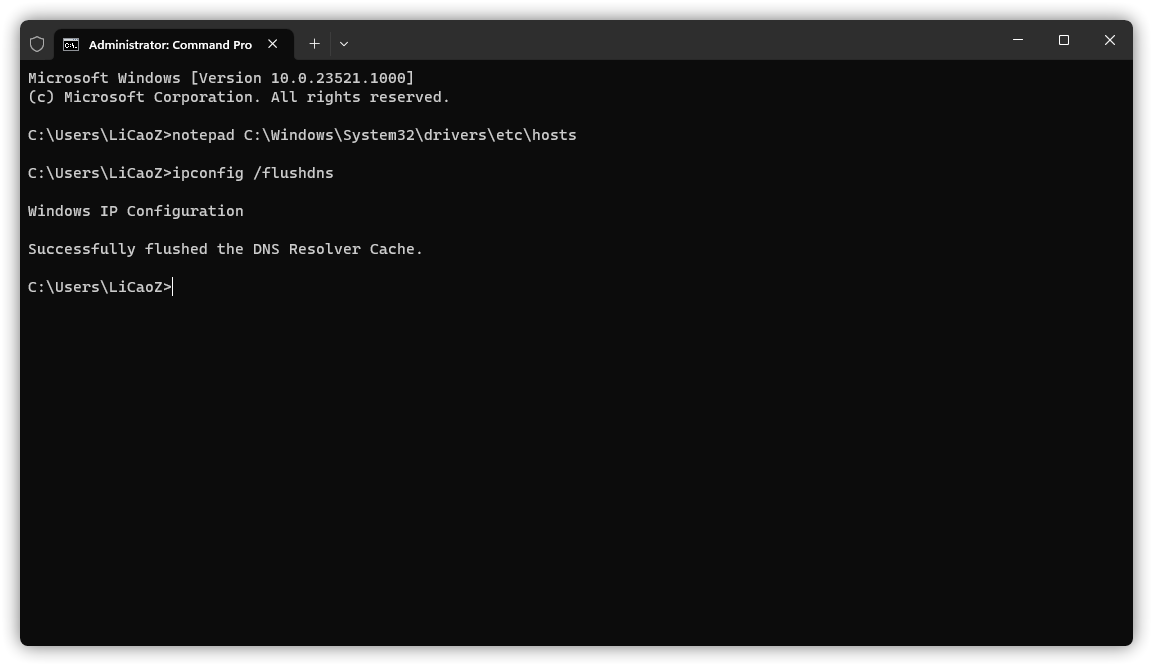The width and height of the screenshot is (1153, 666).
Task: Expand the new tab profile dropdown chevron
Action: coord(343,44)
